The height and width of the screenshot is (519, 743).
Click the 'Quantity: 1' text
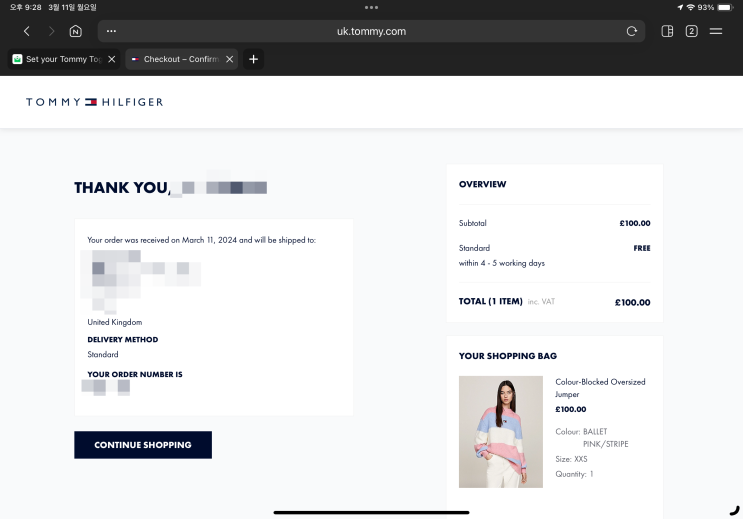574,474
